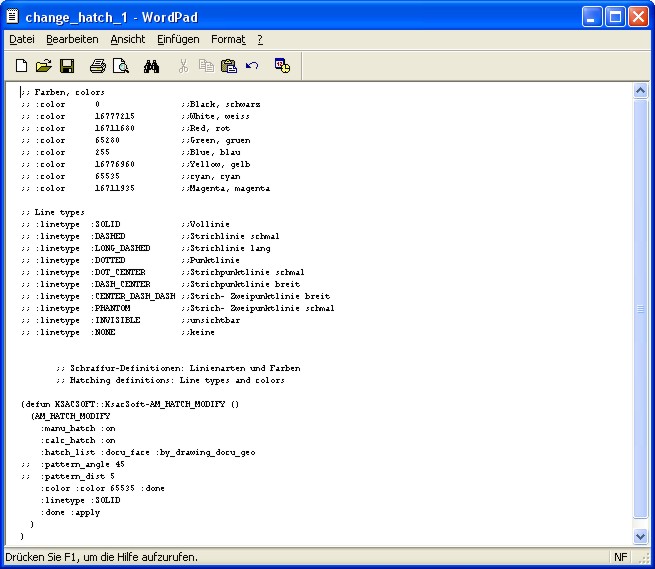The height and width of the screenshot is (569, 655).
Task: Open Print Preview from the toolbar
Action: pyautogui.click(x=120, y=66)
